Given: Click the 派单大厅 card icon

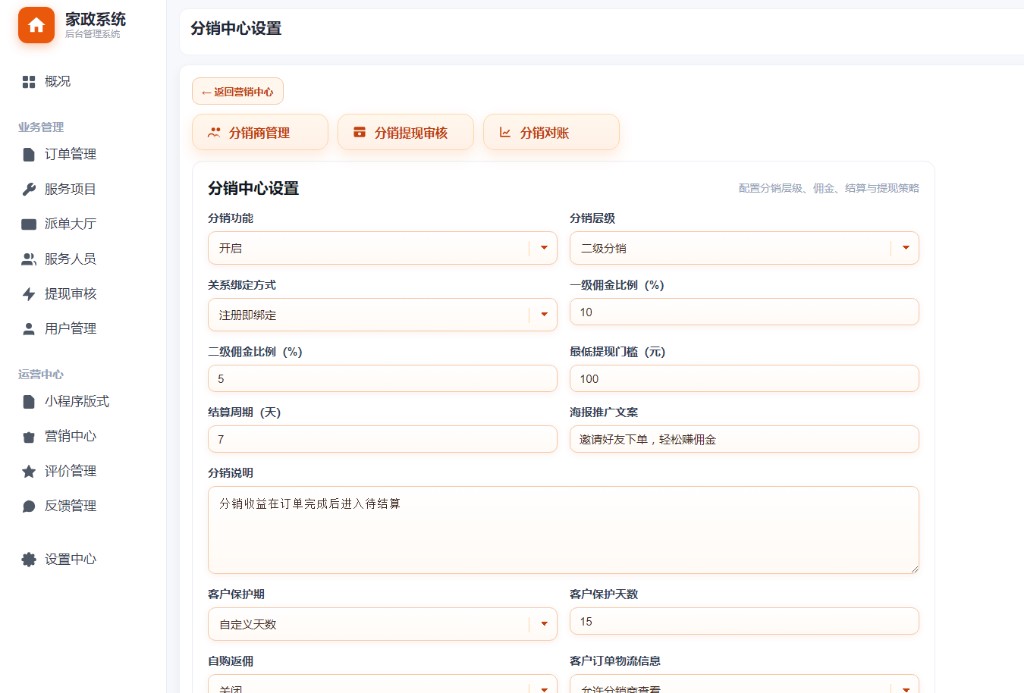Looking at the screenshot, I should (x=29, y=224).
